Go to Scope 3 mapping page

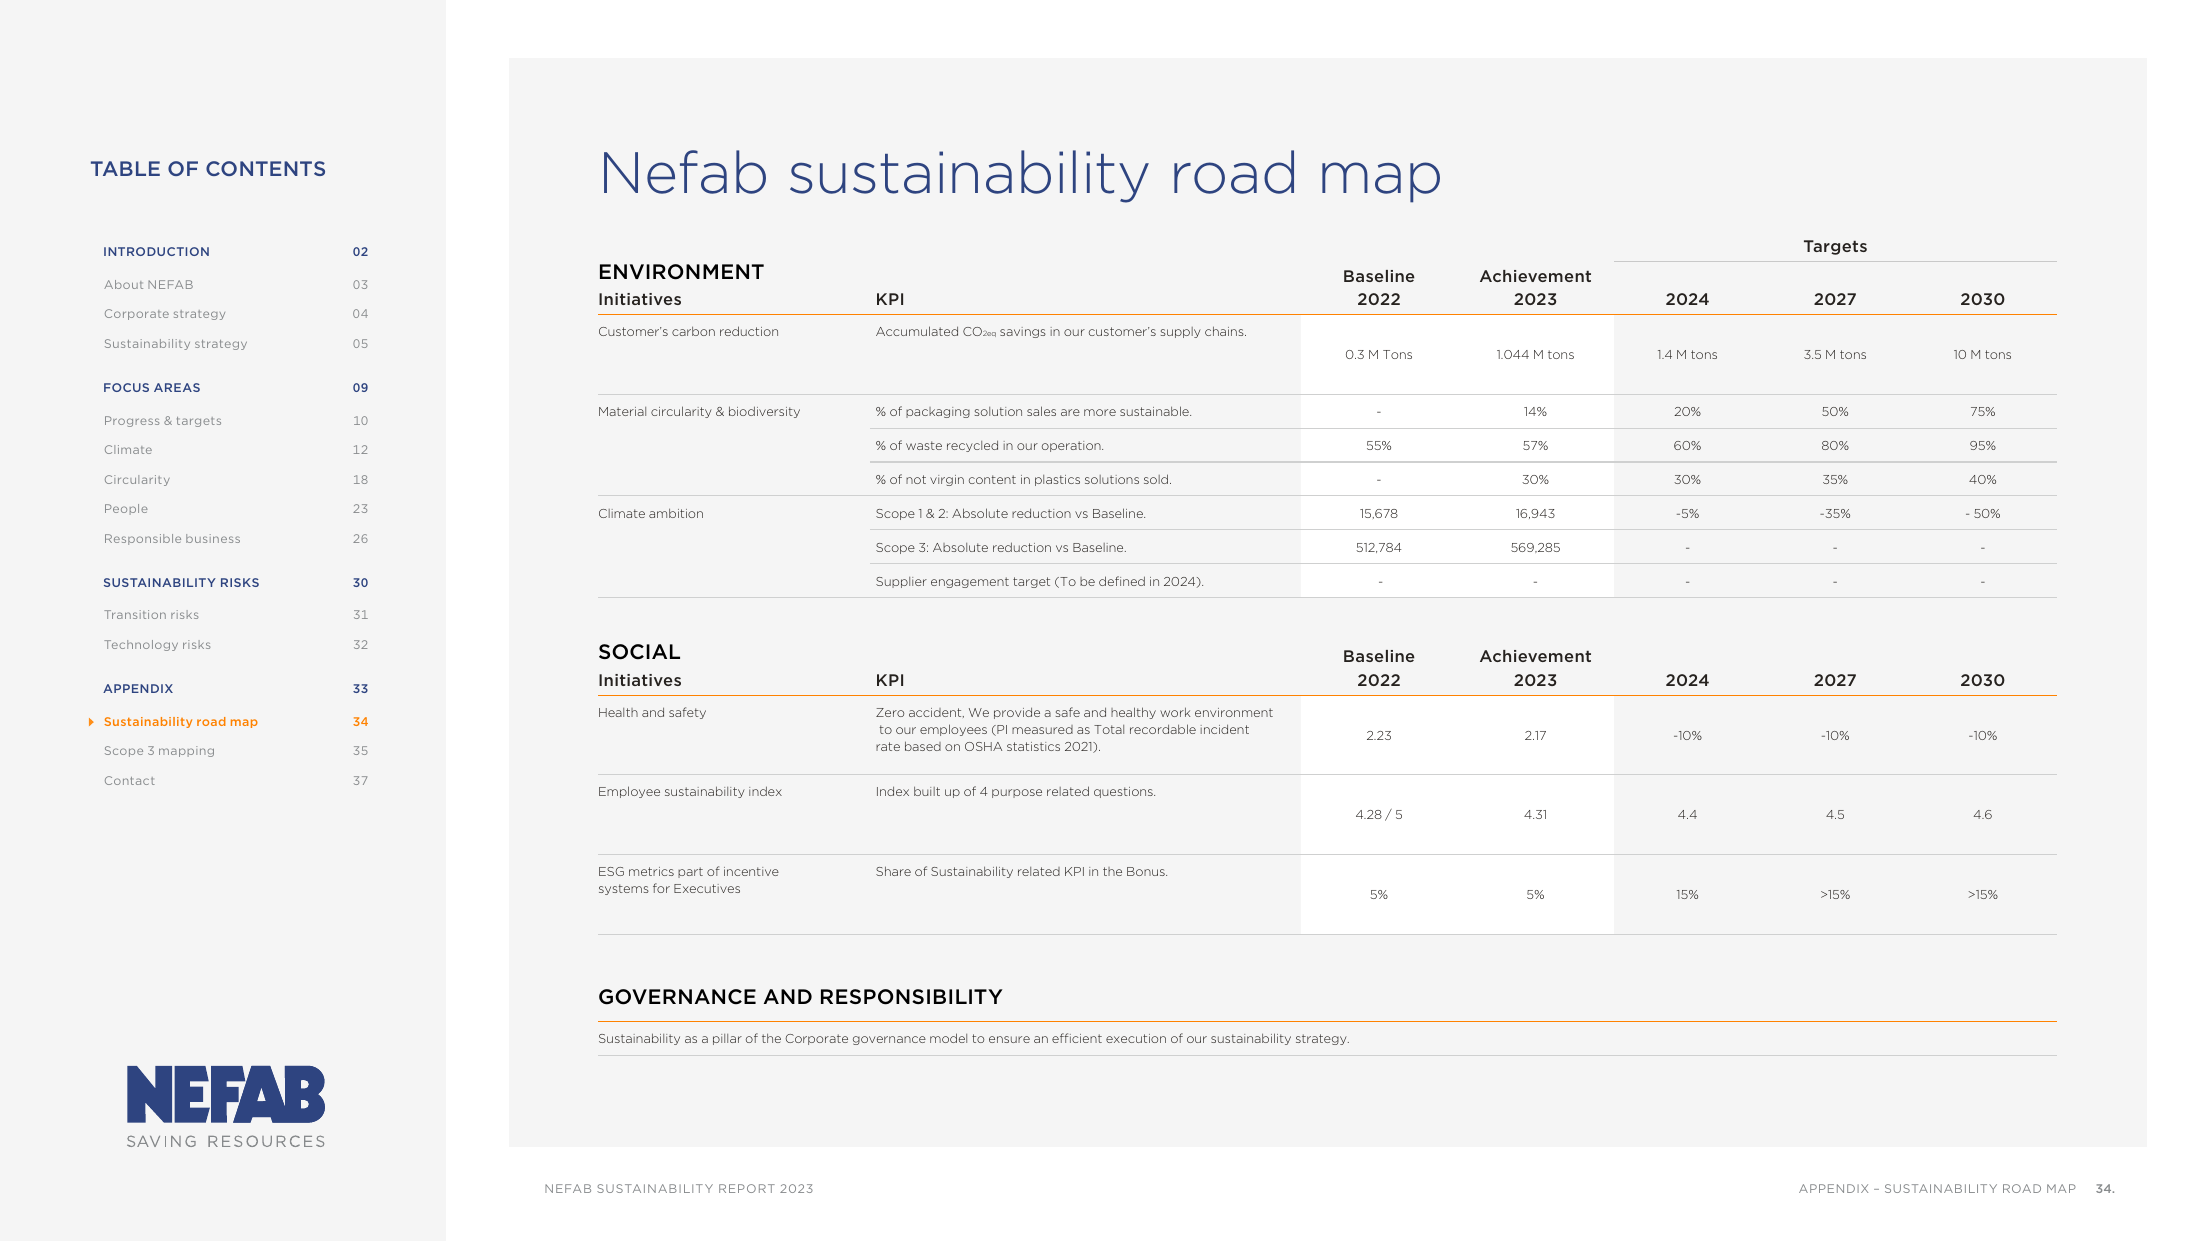pos(159,751)
